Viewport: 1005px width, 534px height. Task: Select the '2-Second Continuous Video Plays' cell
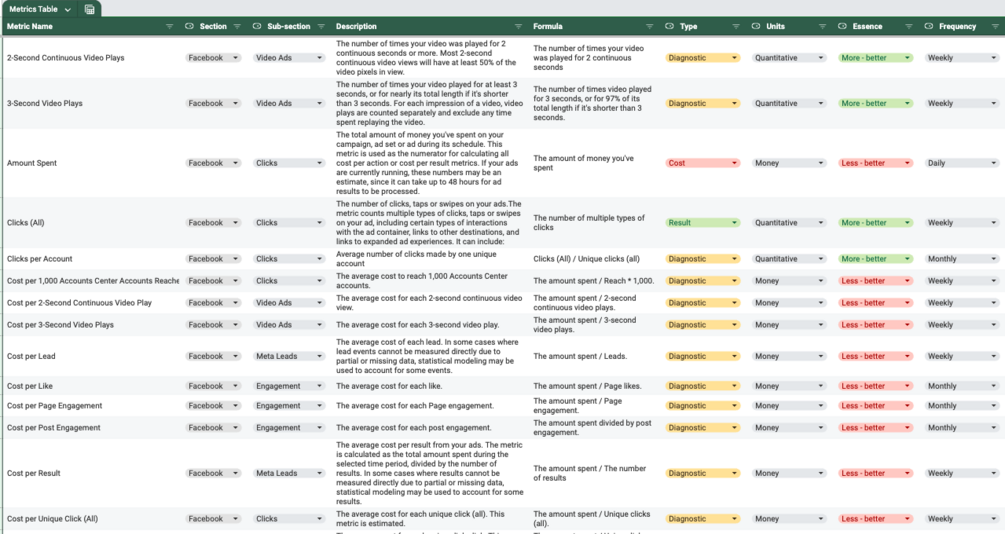coord(92,58)
